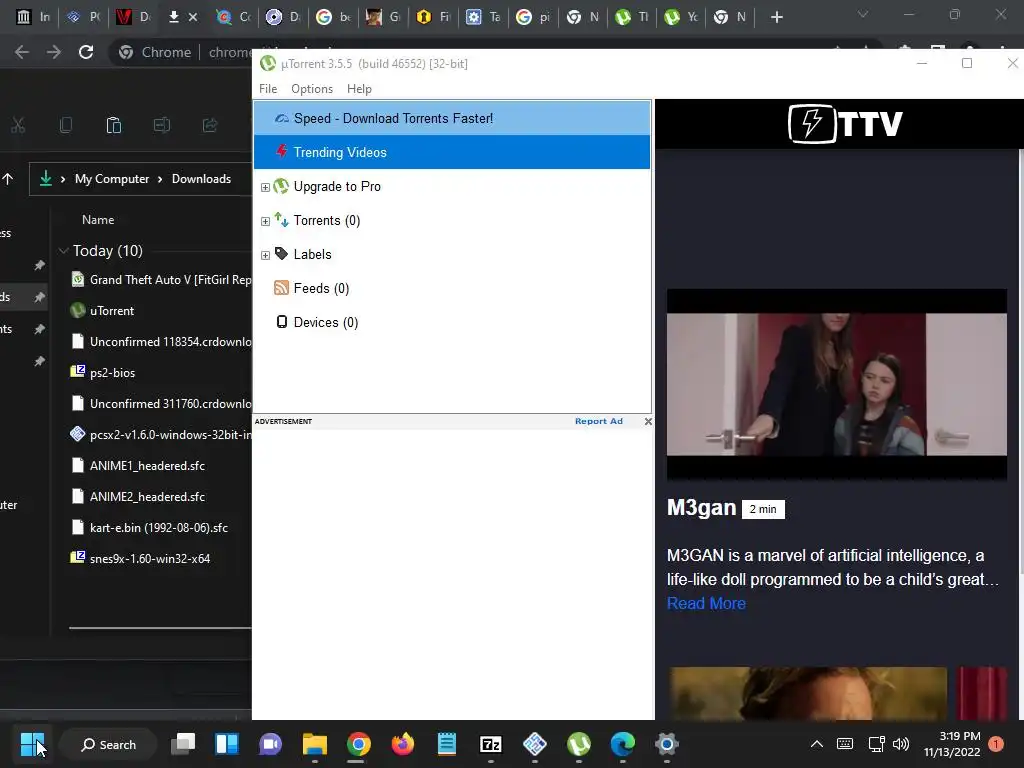Open a new Chrome tab
Viewport: 1024px width, 768px height.
point(776,17)
